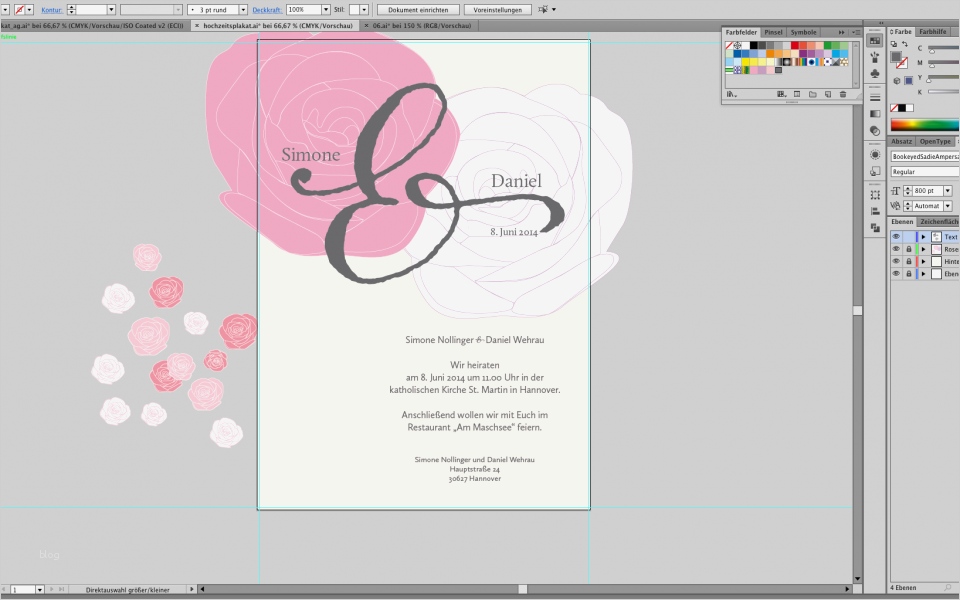Open the Stroke panel icon in dock
This screenshot has width=960, height=600.
pos(875,95)
